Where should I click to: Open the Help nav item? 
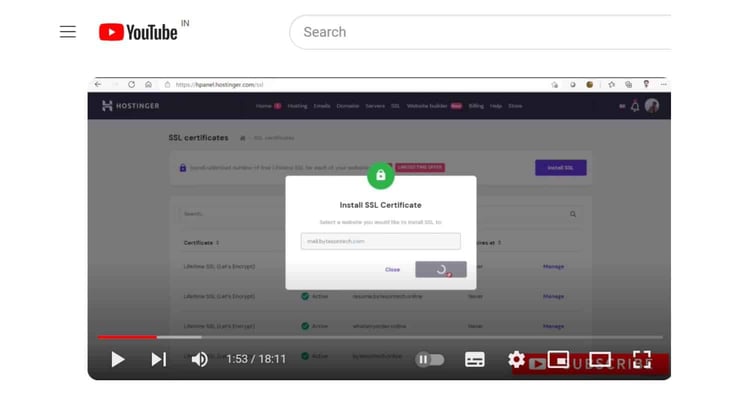click(496, 106)
